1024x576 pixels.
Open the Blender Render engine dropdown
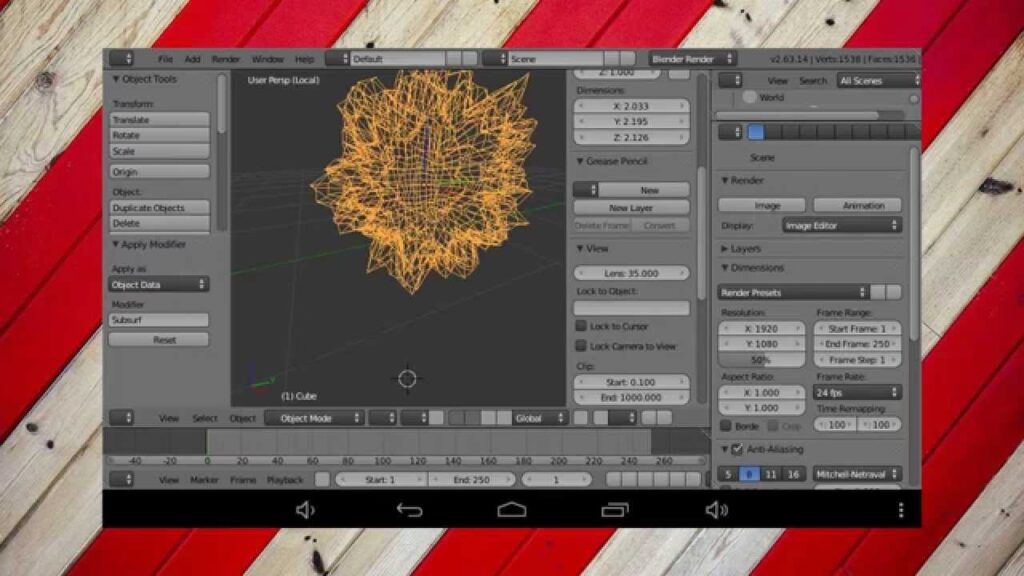click(692, 59)
